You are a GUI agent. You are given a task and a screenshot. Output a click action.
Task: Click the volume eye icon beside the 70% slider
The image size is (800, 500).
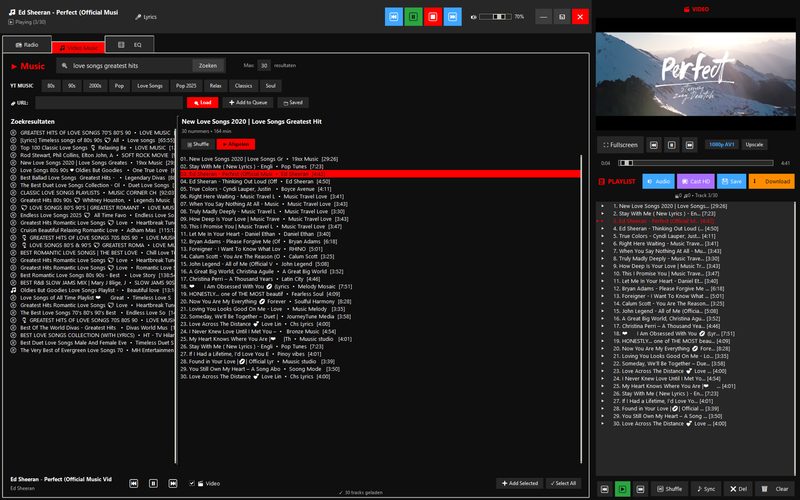click(473, 17)
